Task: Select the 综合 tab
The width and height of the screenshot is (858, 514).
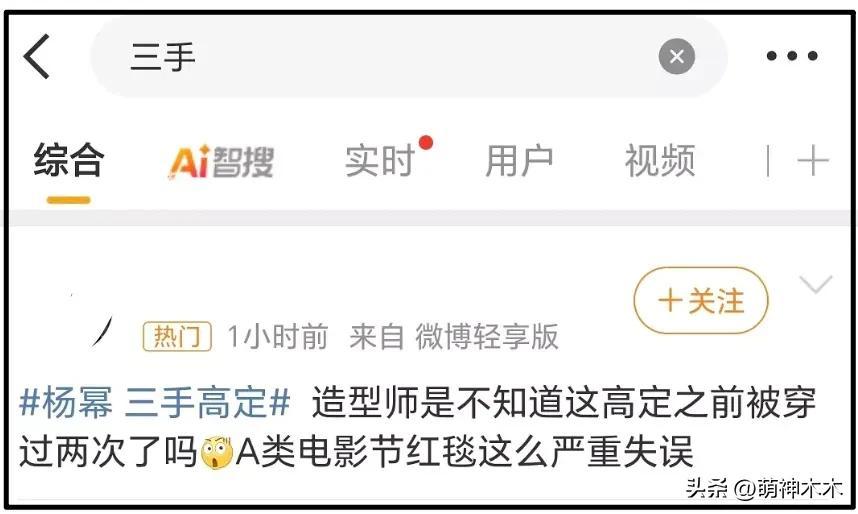Action: point(68,160)
